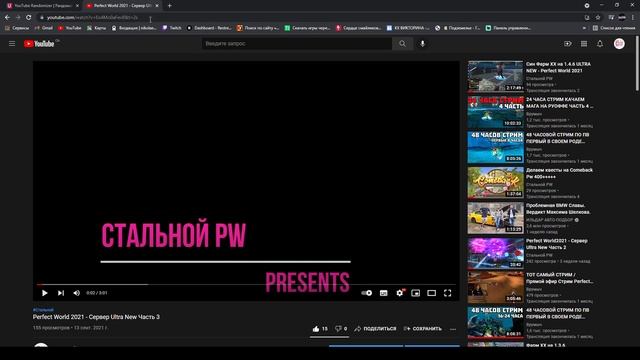
Task: Click the hashtag link above the video title
Action: (43, 310)
